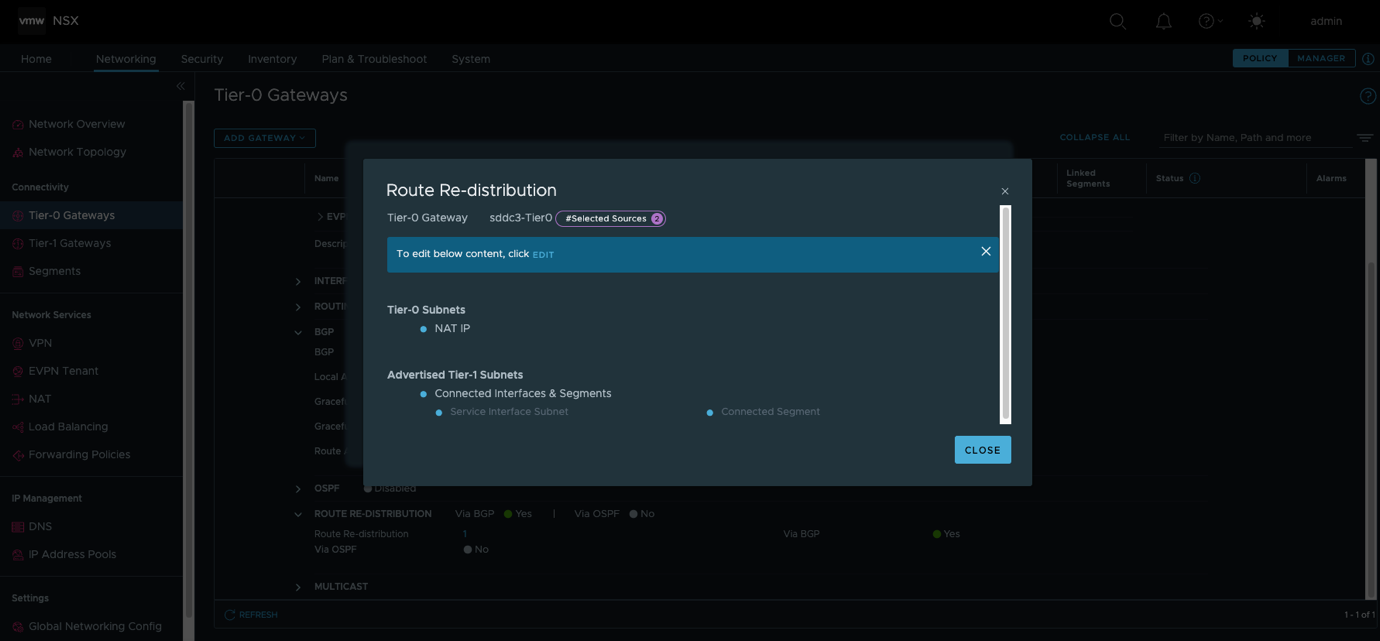Collapse the ROUTE RE-DISTRIBUTION section
Screen dimensions: 1380x641
pyautogui.click(x=298, y=514)
